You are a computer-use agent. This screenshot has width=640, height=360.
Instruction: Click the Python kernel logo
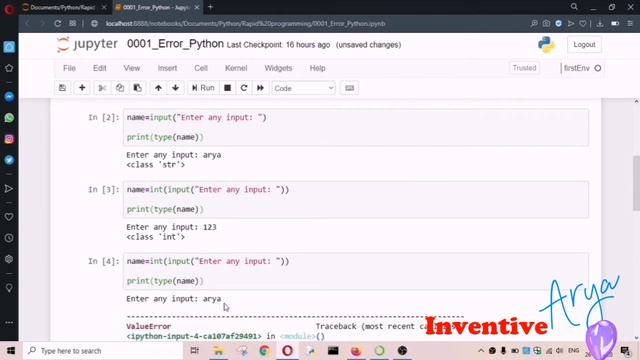pos(546,44)
